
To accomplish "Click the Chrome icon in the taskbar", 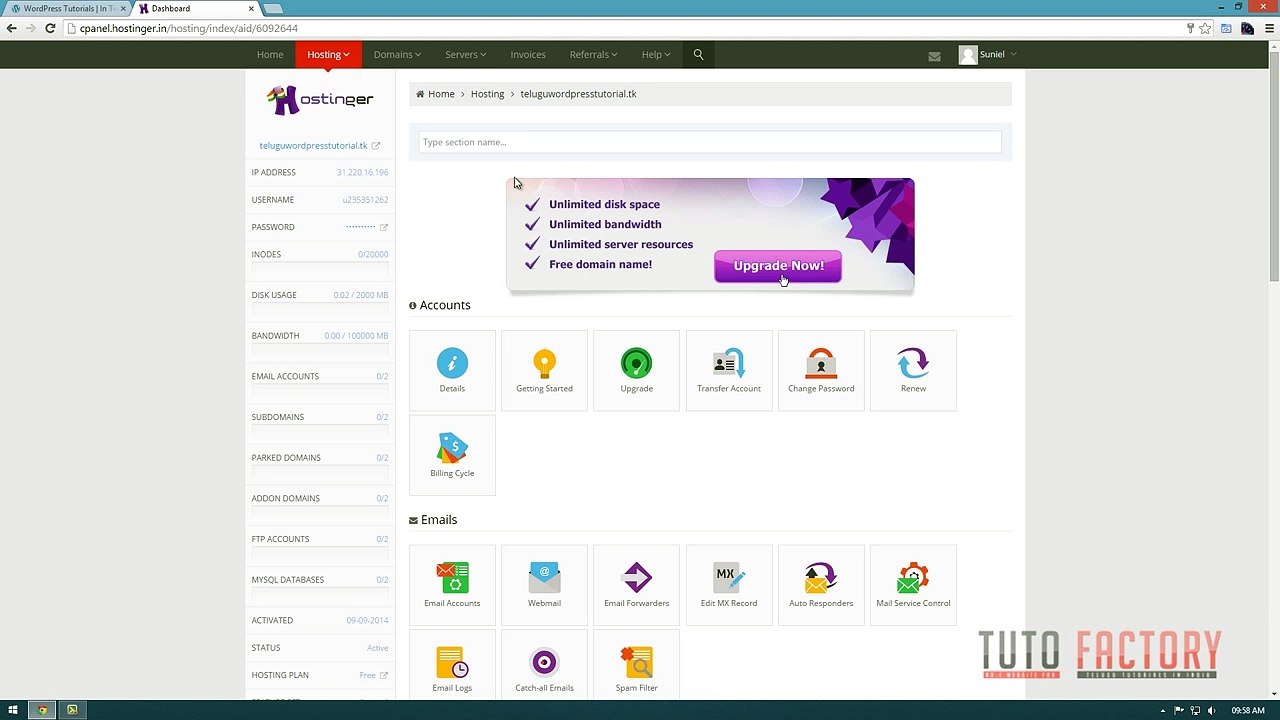I will tap(42, 710).
